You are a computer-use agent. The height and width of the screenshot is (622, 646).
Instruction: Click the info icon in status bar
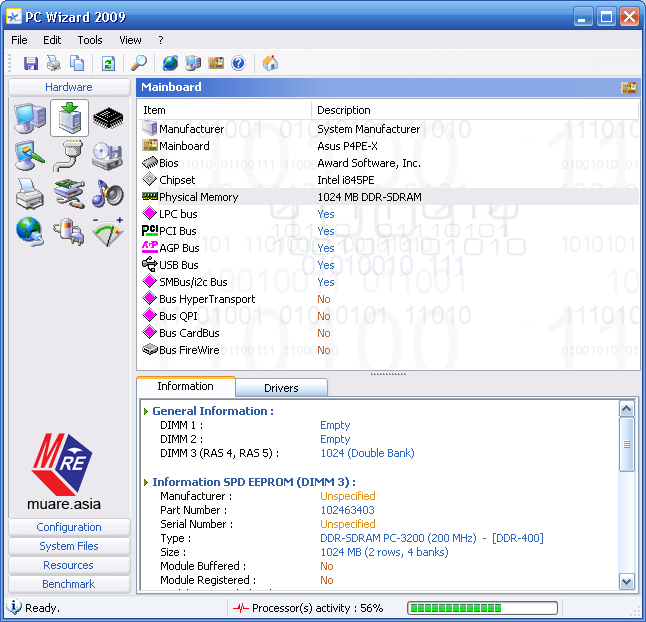(14, 607)
